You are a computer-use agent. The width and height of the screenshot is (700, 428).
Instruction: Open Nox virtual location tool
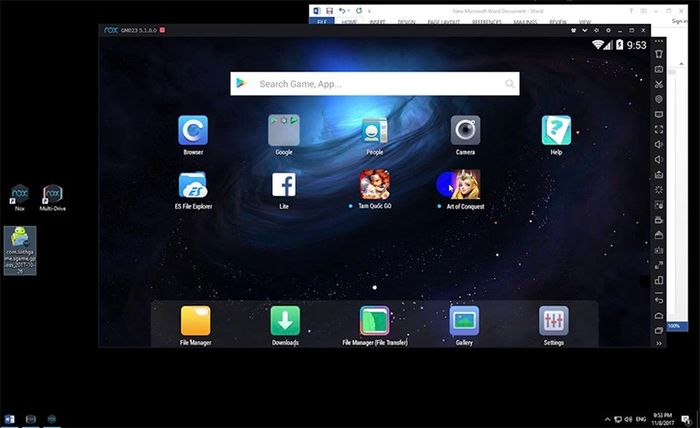[658, 99]
